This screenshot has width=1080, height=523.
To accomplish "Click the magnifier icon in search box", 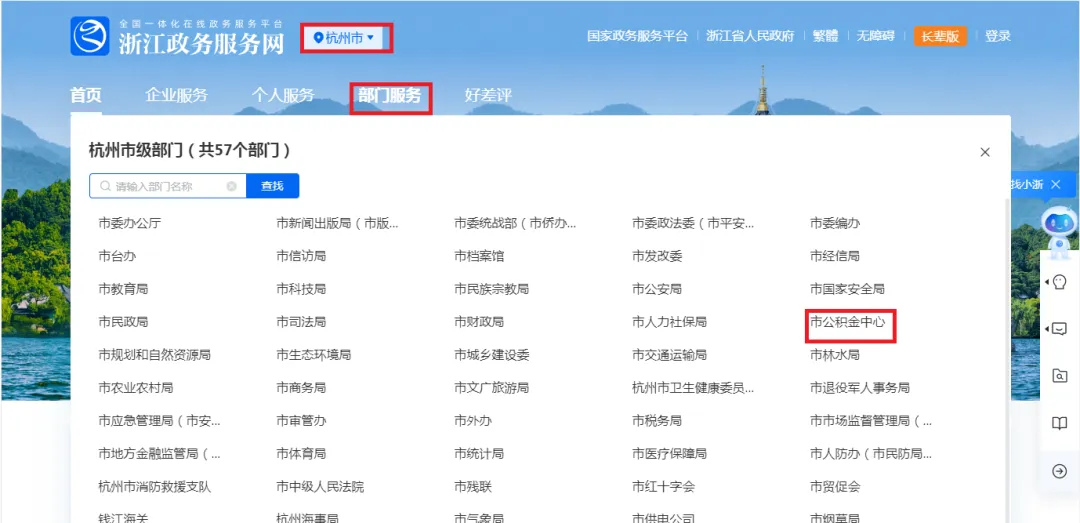I will (105, 186).
